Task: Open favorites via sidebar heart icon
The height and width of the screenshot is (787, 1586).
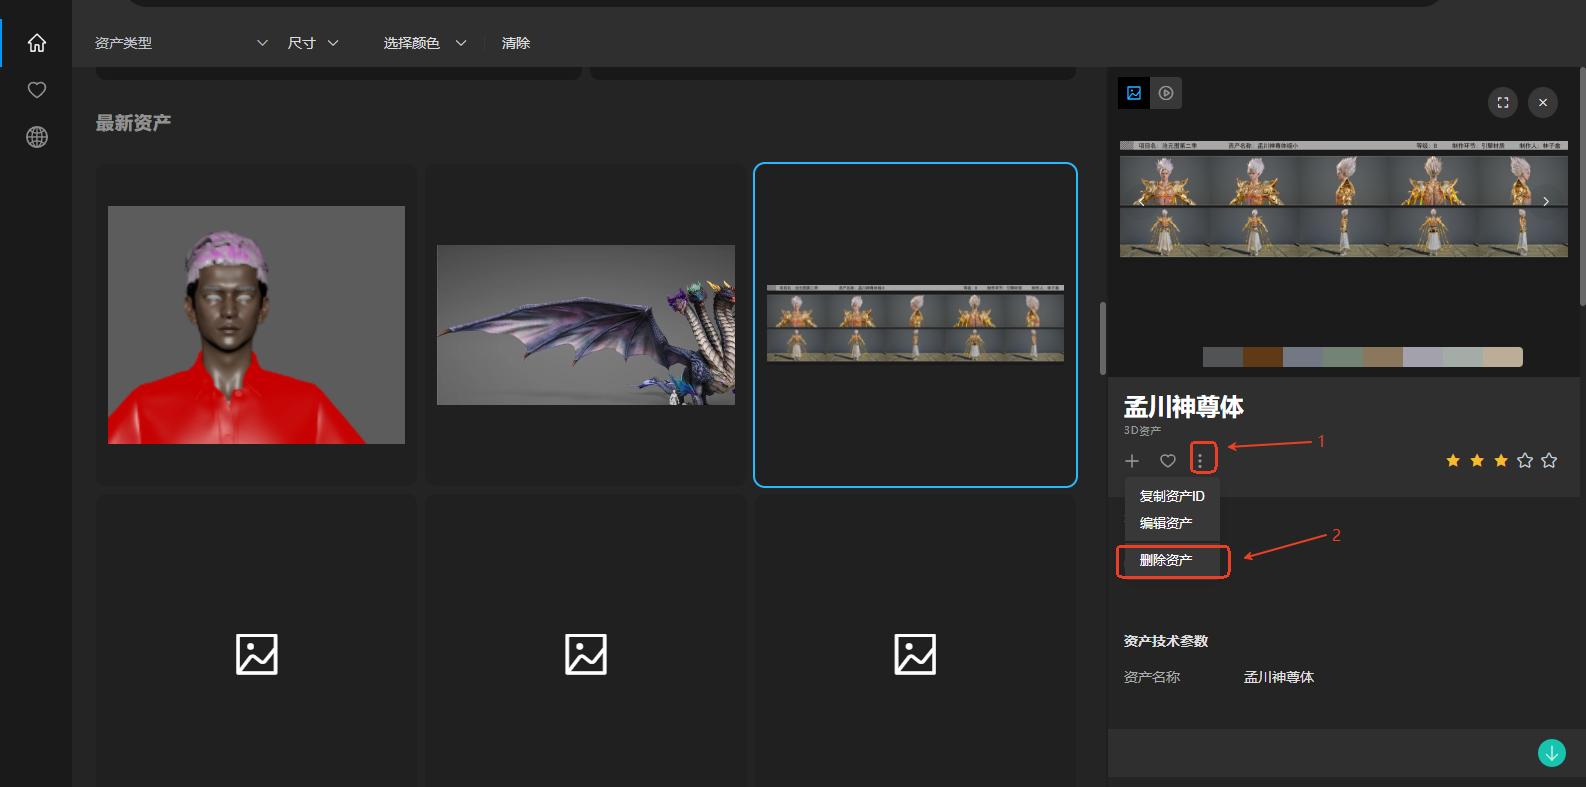Action: pyautogui.click(x=37, y=90)
